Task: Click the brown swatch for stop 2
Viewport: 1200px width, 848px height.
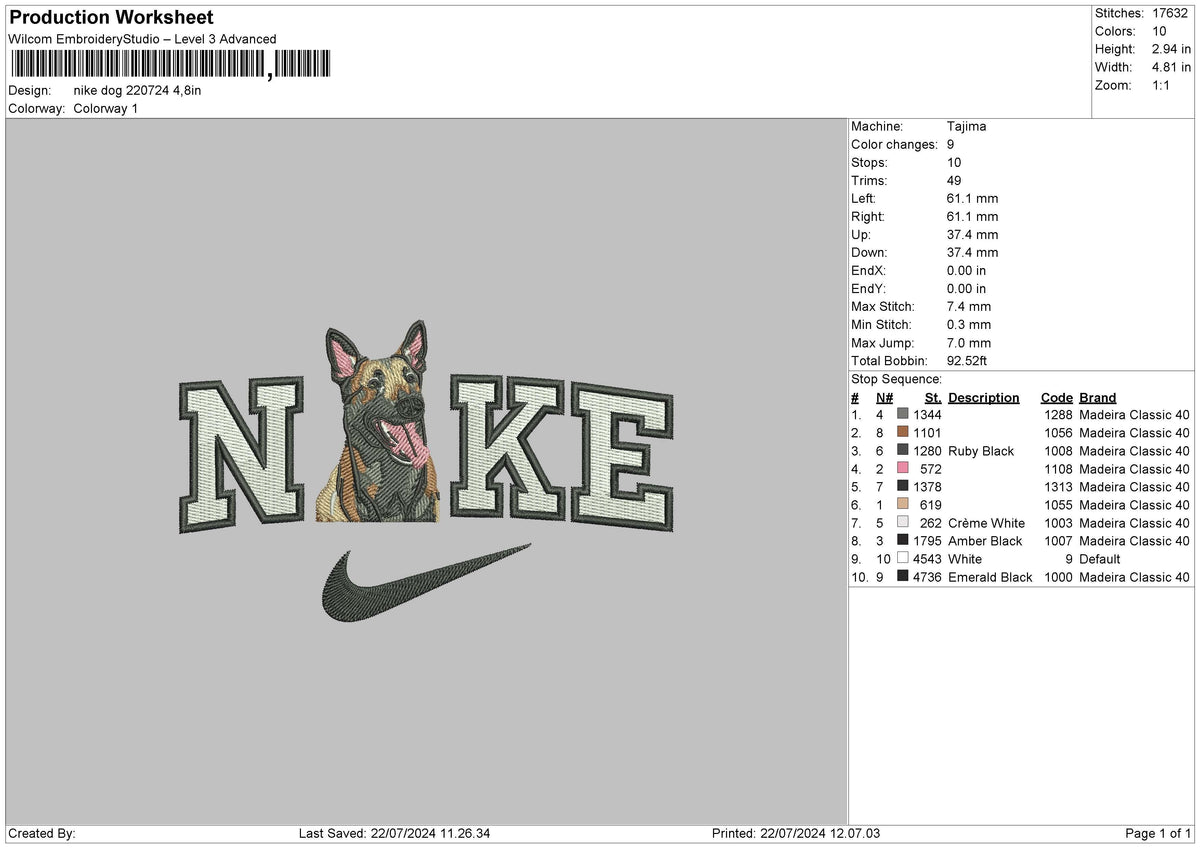Action: [903, 432]
